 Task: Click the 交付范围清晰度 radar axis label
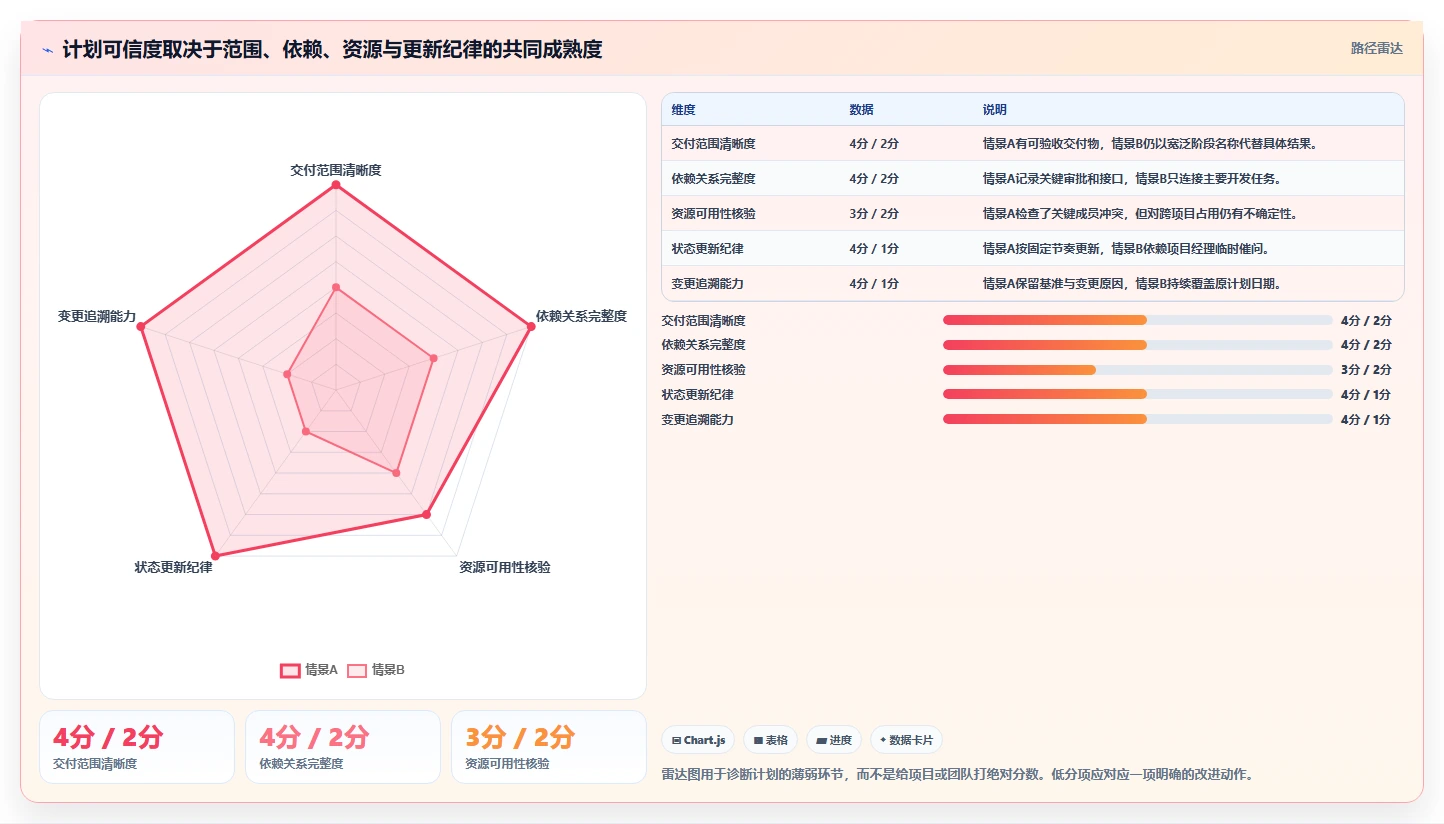336,170
